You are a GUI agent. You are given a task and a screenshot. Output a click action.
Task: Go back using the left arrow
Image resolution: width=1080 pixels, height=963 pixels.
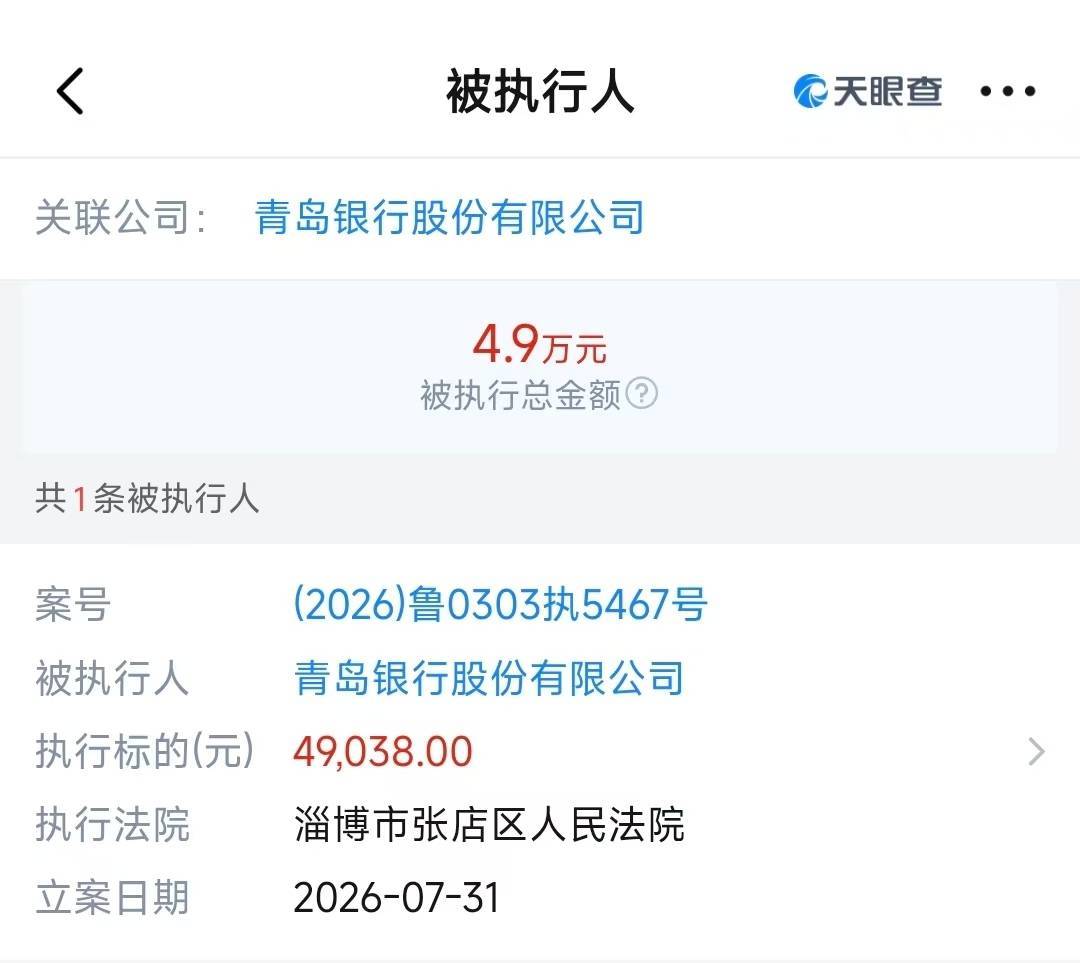70,91
